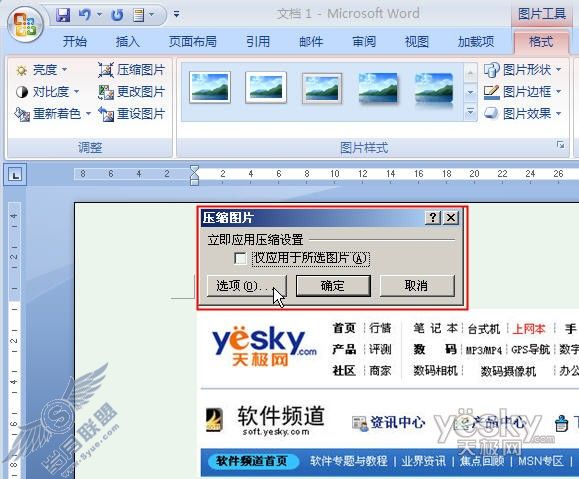
Task: Open the help question mark in dialog
Action: [433, 218]
